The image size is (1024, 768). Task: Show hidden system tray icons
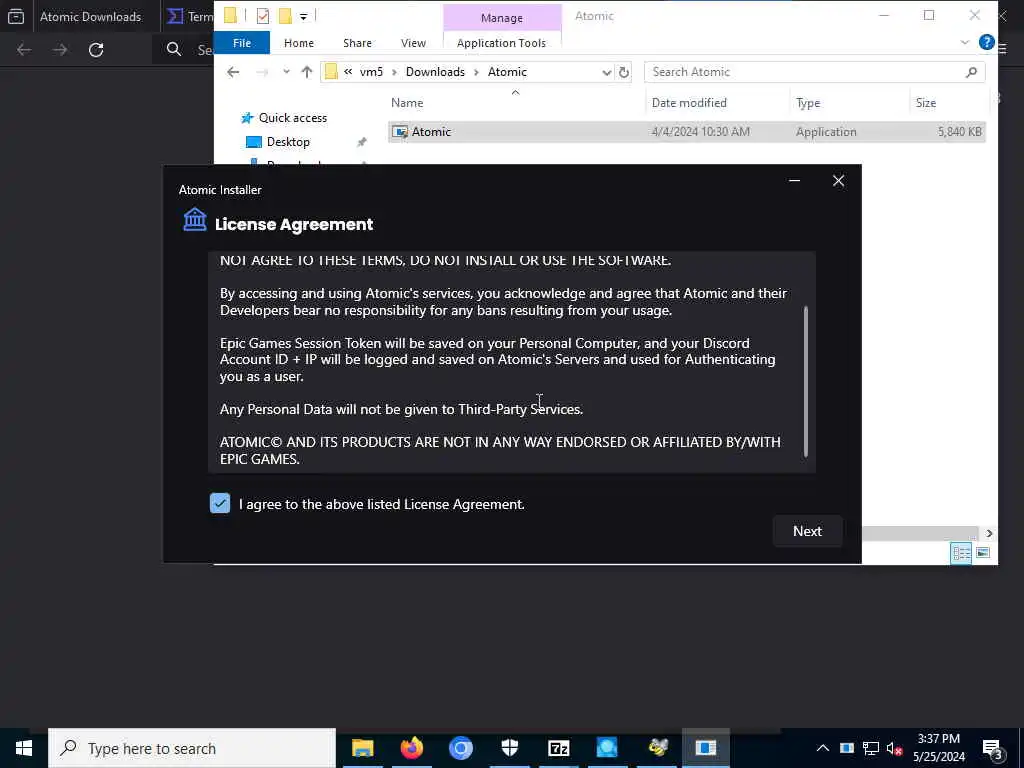point(823,748)
